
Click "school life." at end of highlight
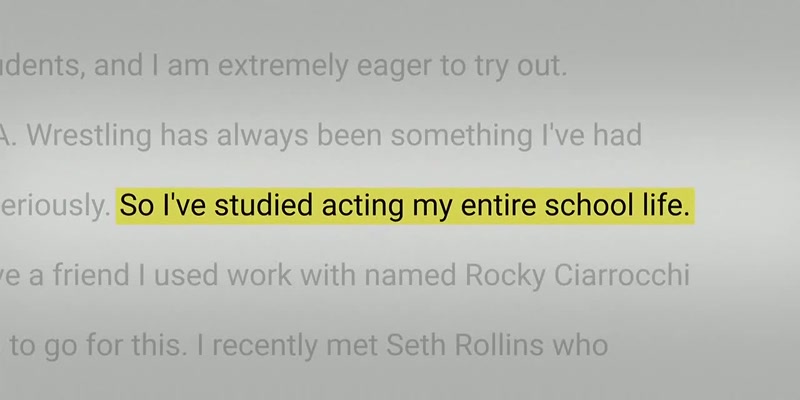tap(617, 206)
